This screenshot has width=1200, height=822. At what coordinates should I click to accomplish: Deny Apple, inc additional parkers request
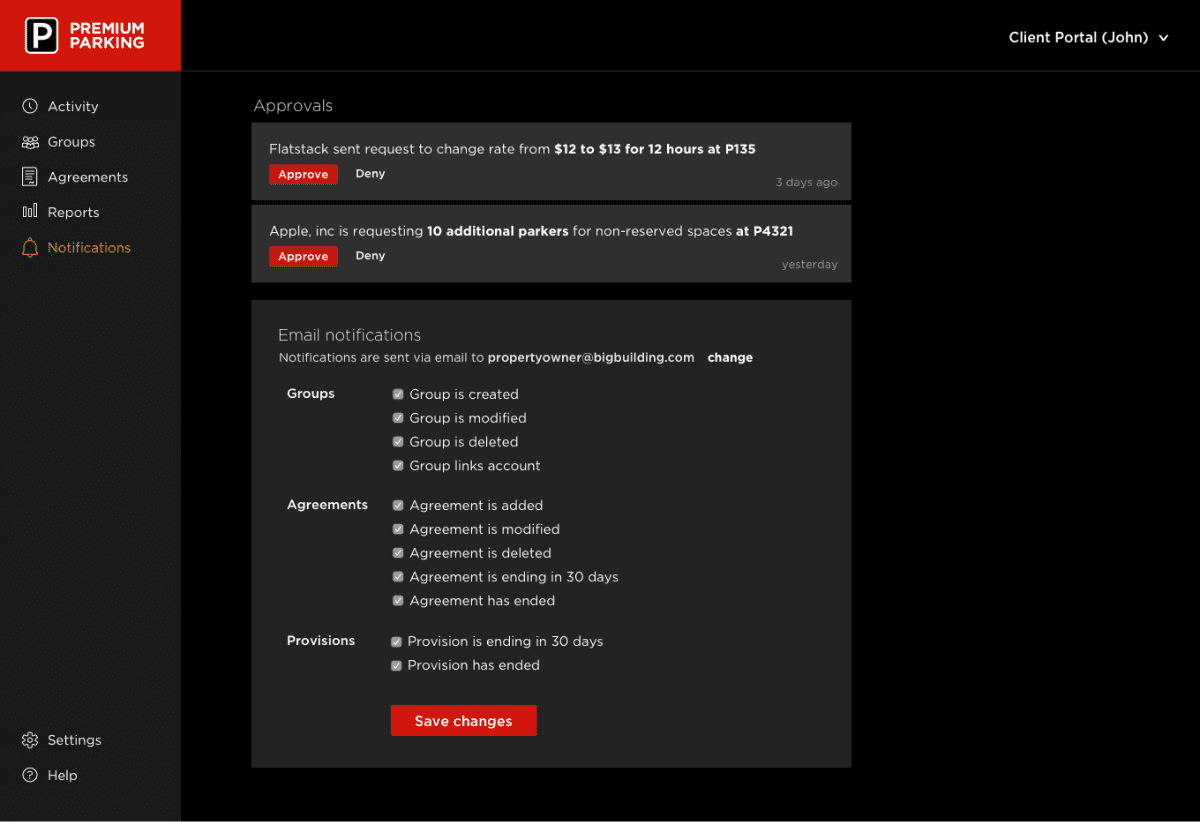point(370,256)
